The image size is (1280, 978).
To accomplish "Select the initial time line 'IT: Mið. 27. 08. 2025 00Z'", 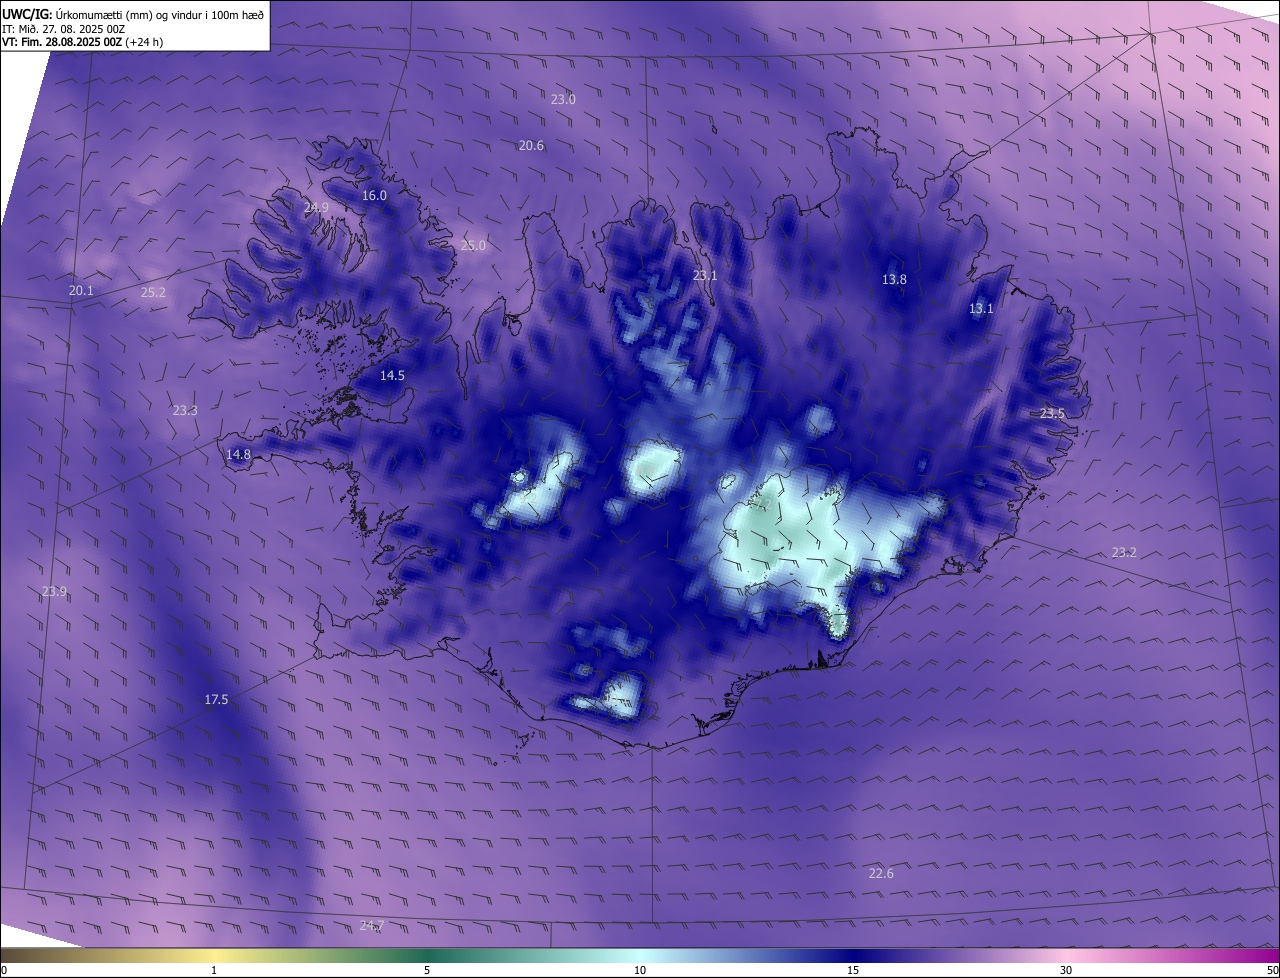I will pyautogui.click(x=63, y=28).
